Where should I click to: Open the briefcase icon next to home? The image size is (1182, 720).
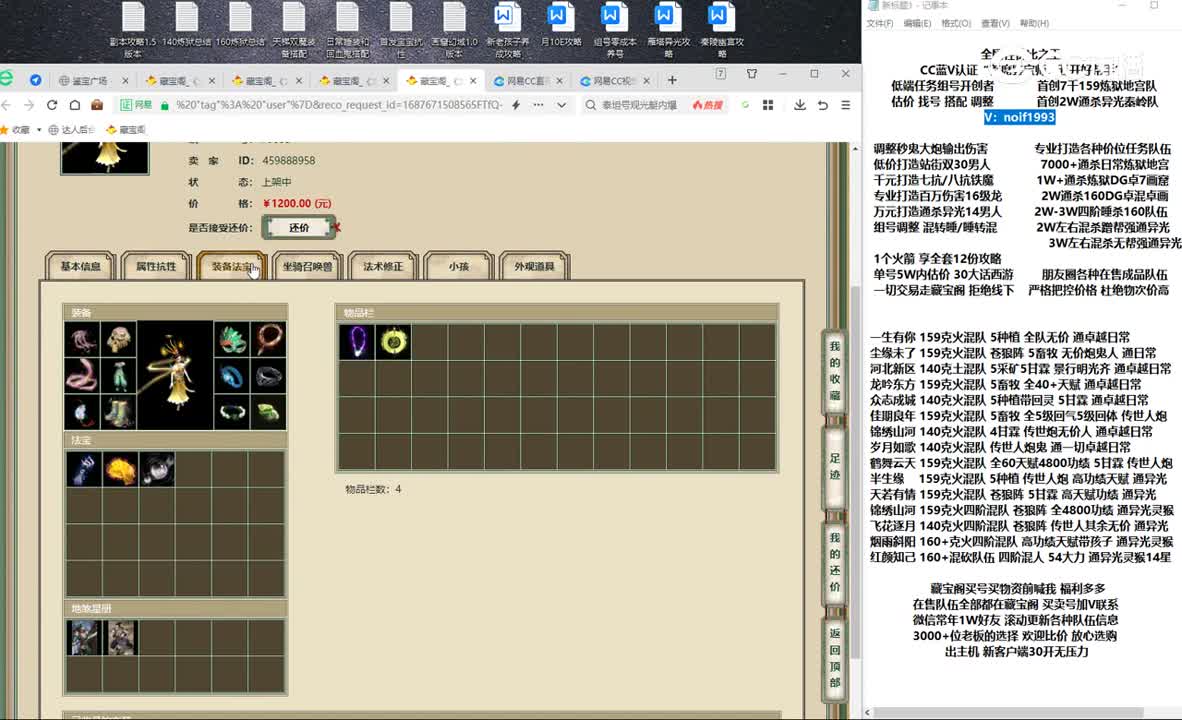click(x=97, y=105)
